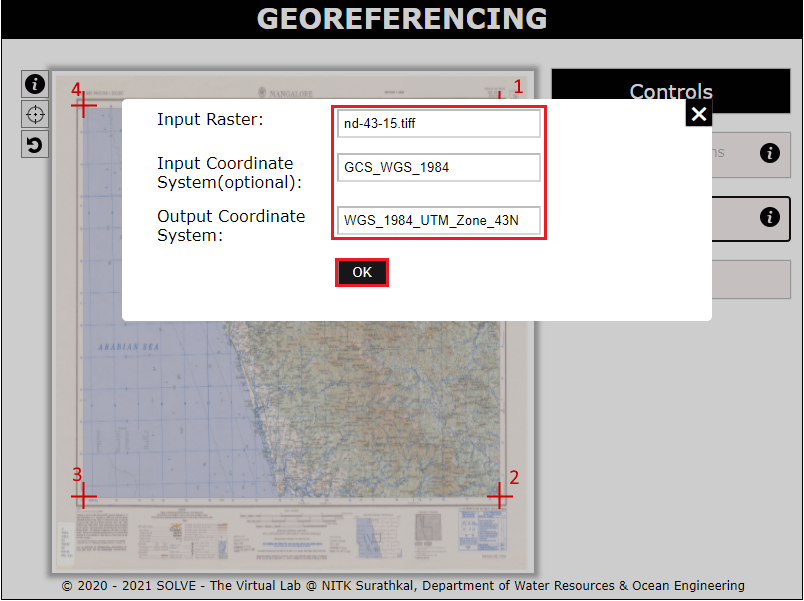This screenshot has height=601, width=804.
Task: Click the SOLVE Virtual Lab footer text
Action: pyautogui.click(x=402, y=585)
